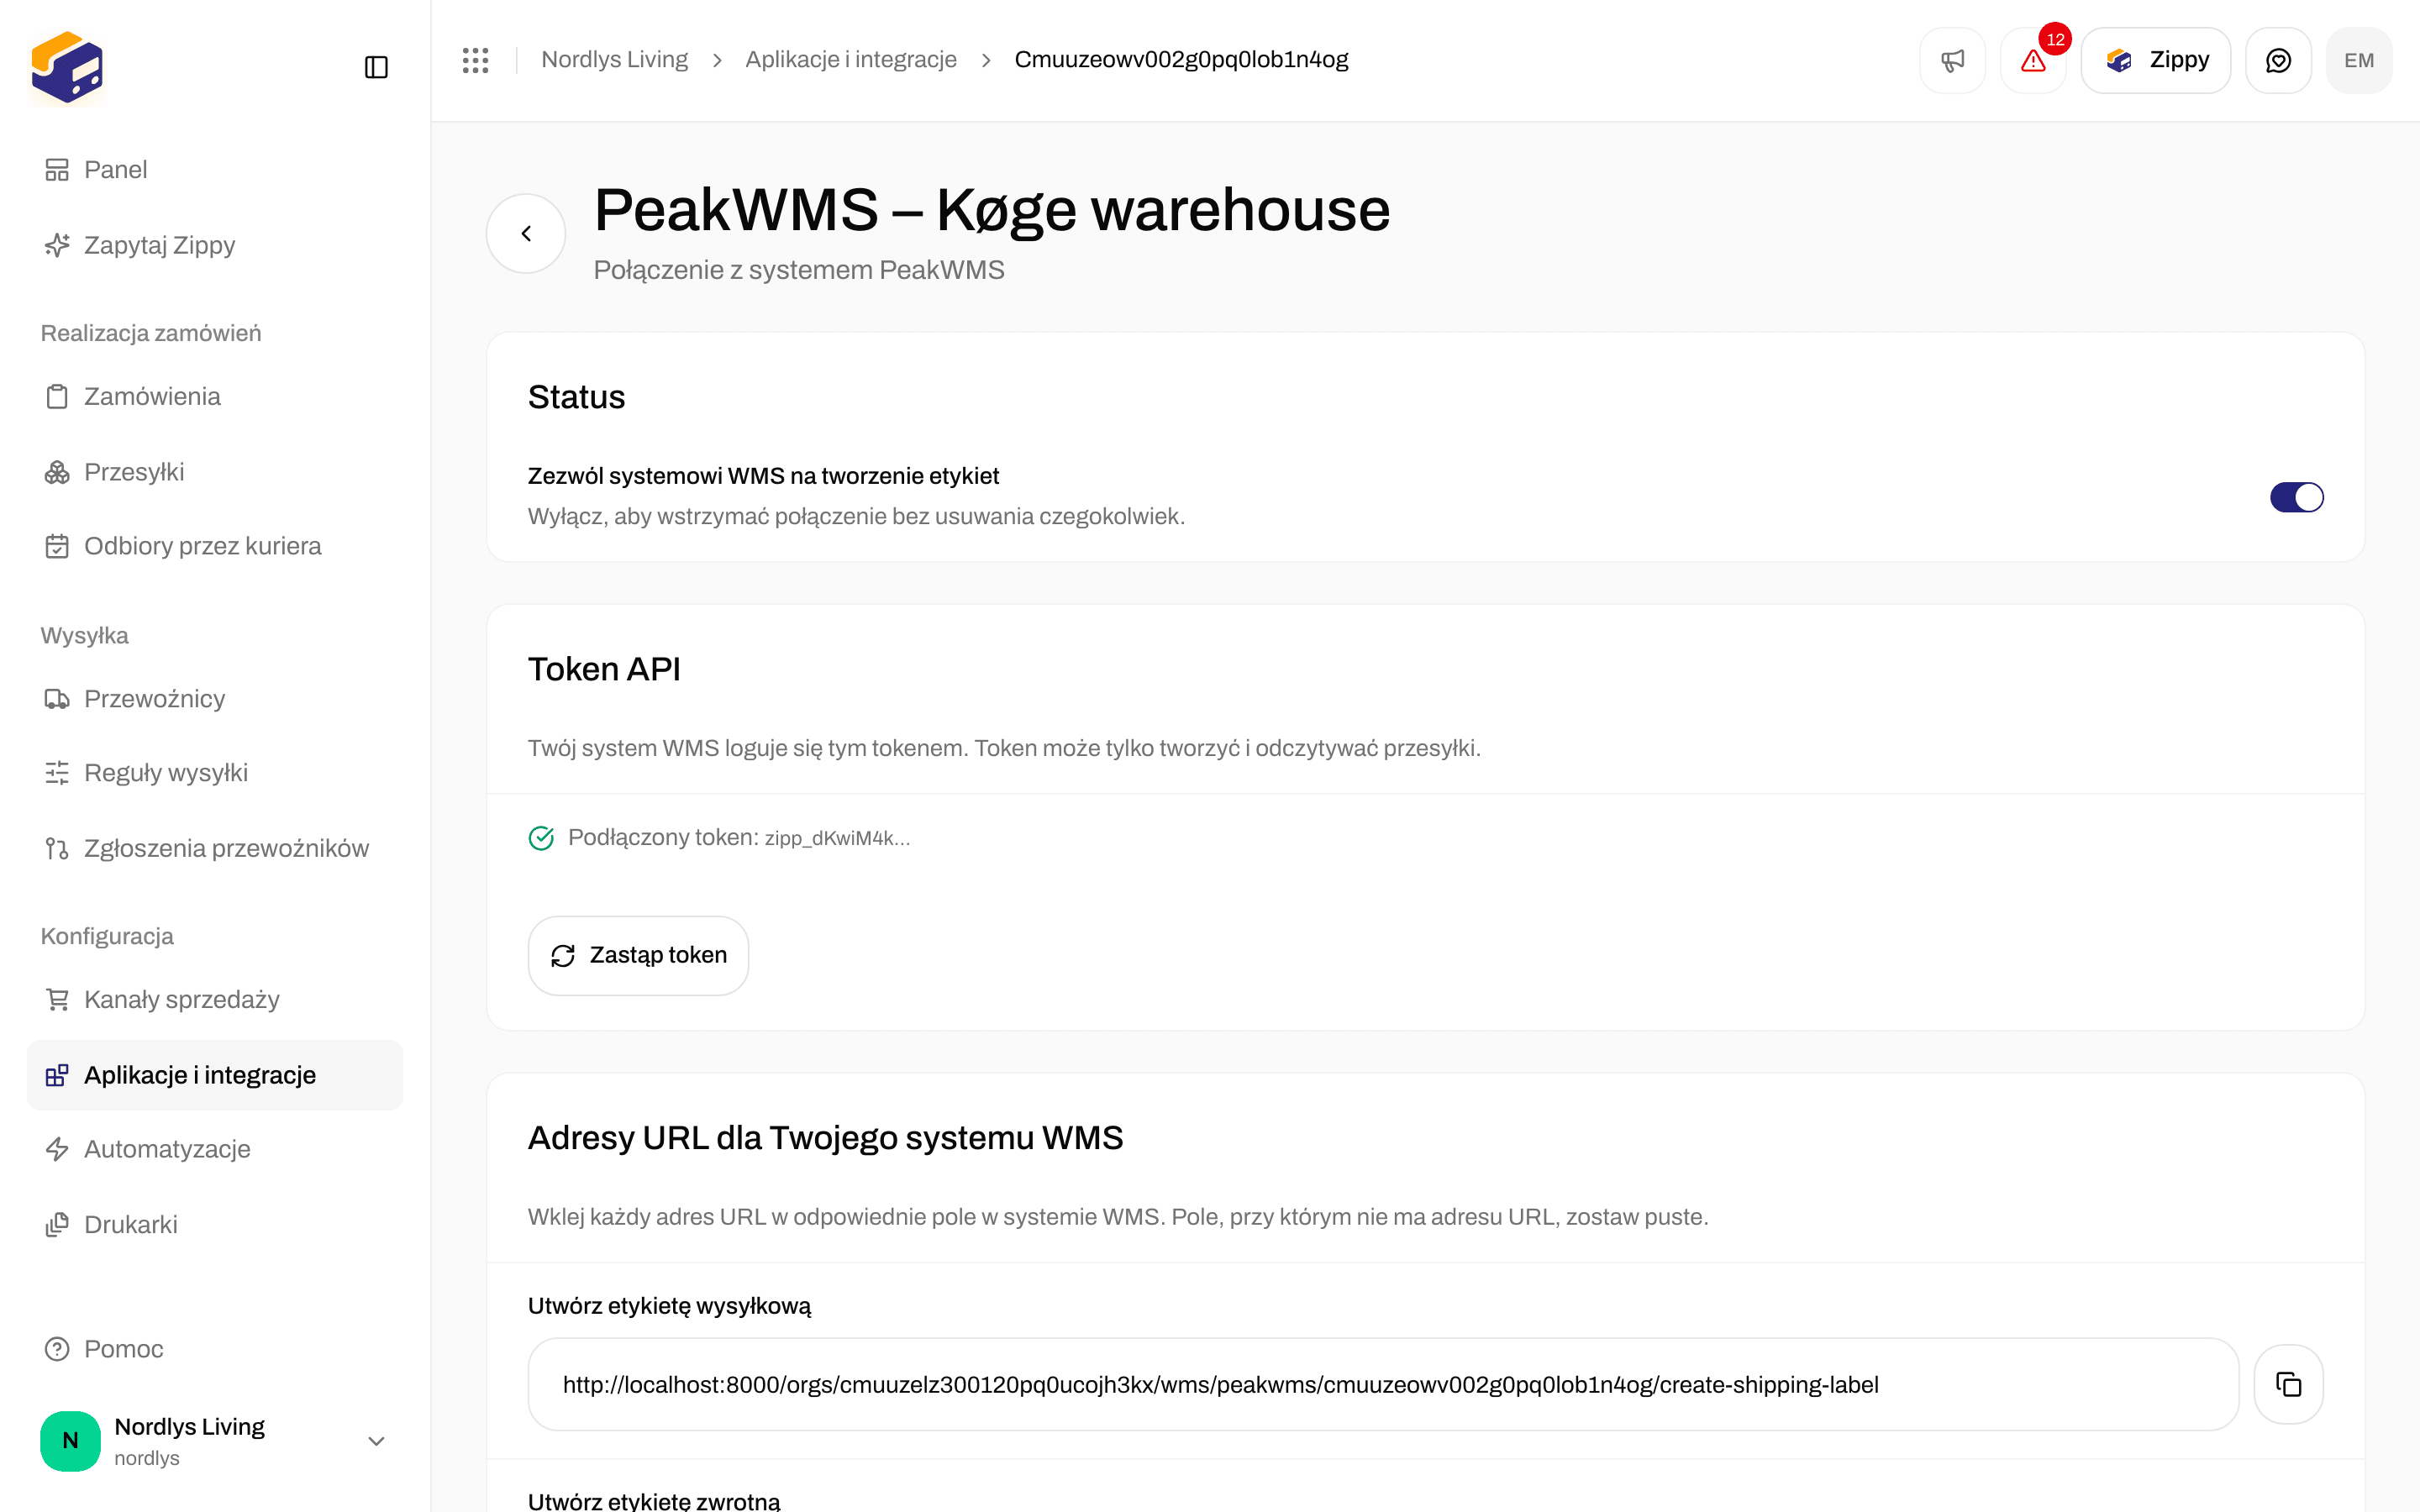The image size is (2420, 1512).
Task: Open Kanały sprzedaży
Action: (x=215, y=999)
